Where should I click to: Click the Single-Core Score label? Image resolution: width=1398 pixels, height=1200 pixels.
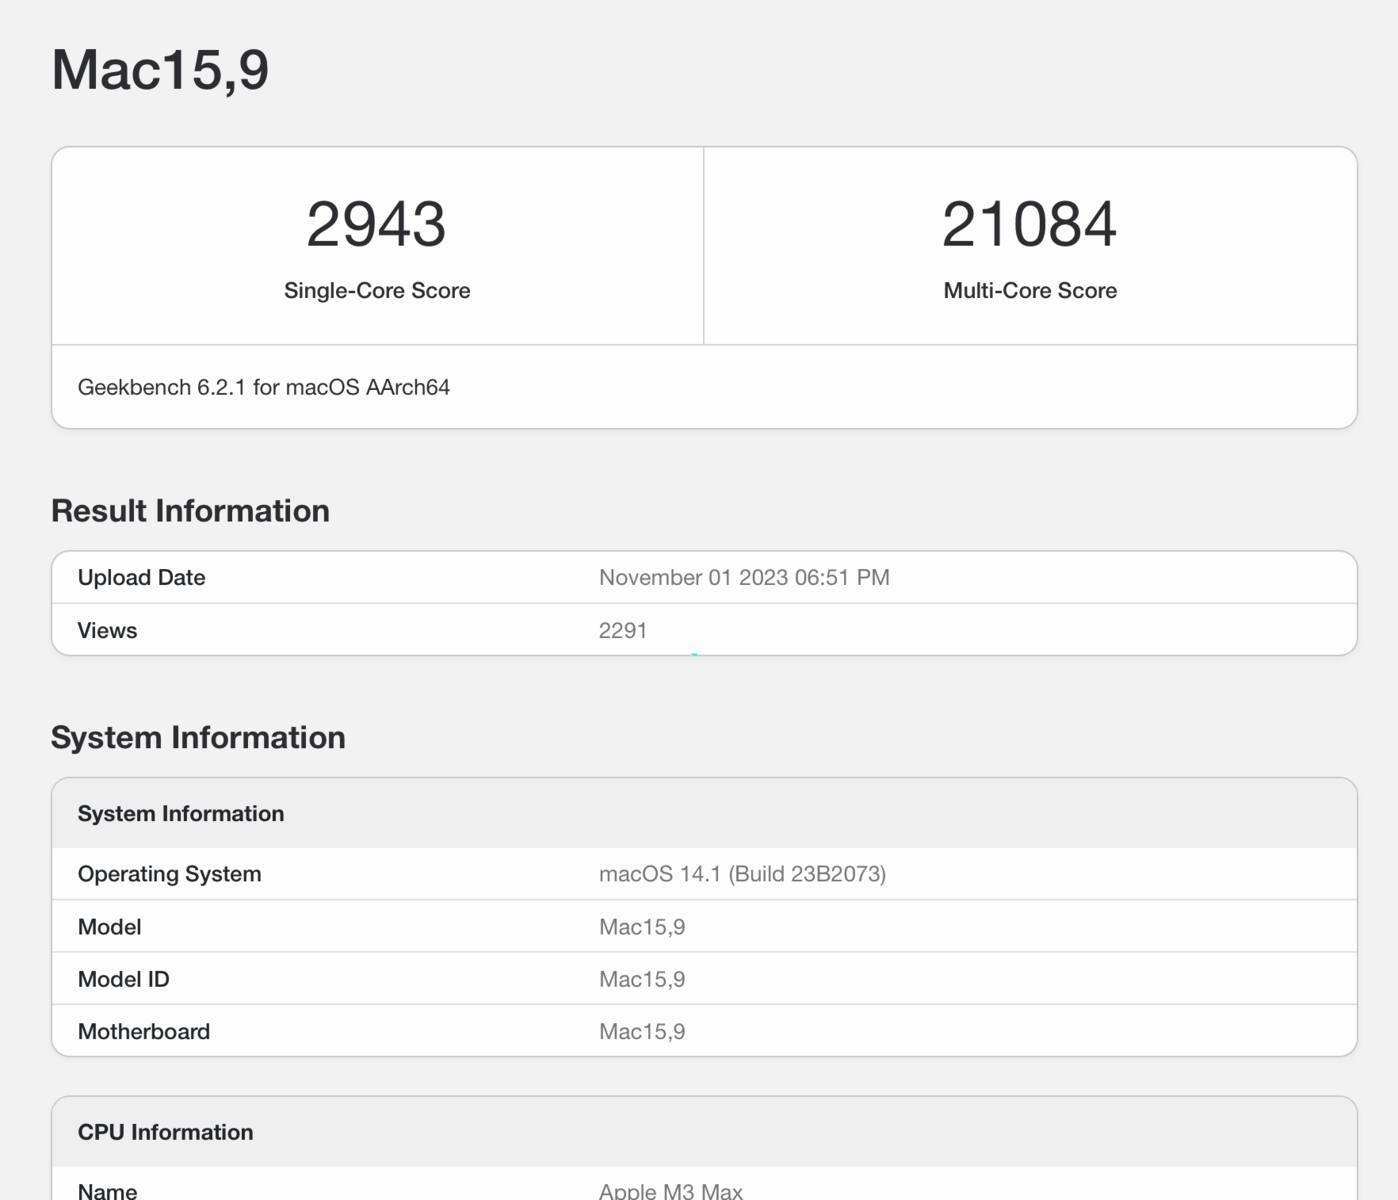coord(377,290)
